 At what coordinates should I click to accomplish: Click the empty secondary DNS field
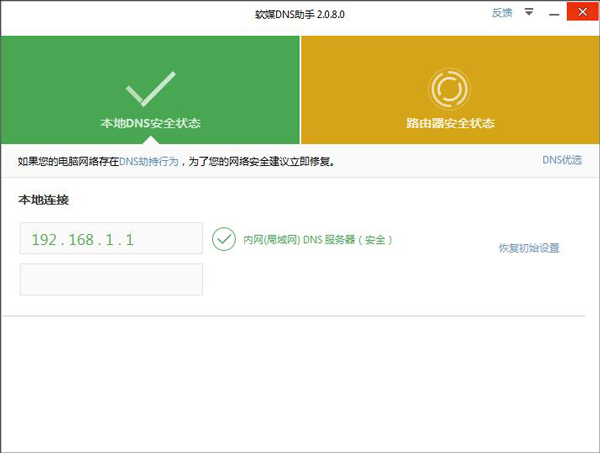coord(111,279)
